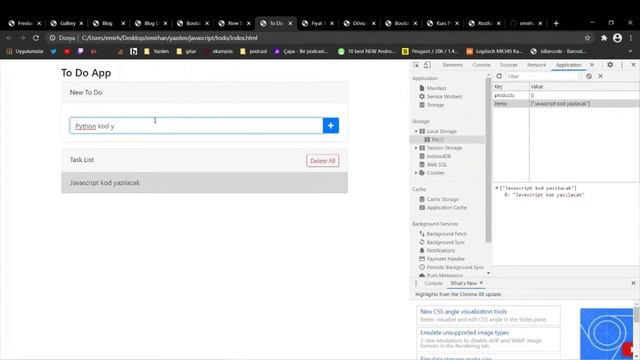The image size is (640, 360).
Task: Activate DevTools inspect element picker icon
Action: (416, 65)
